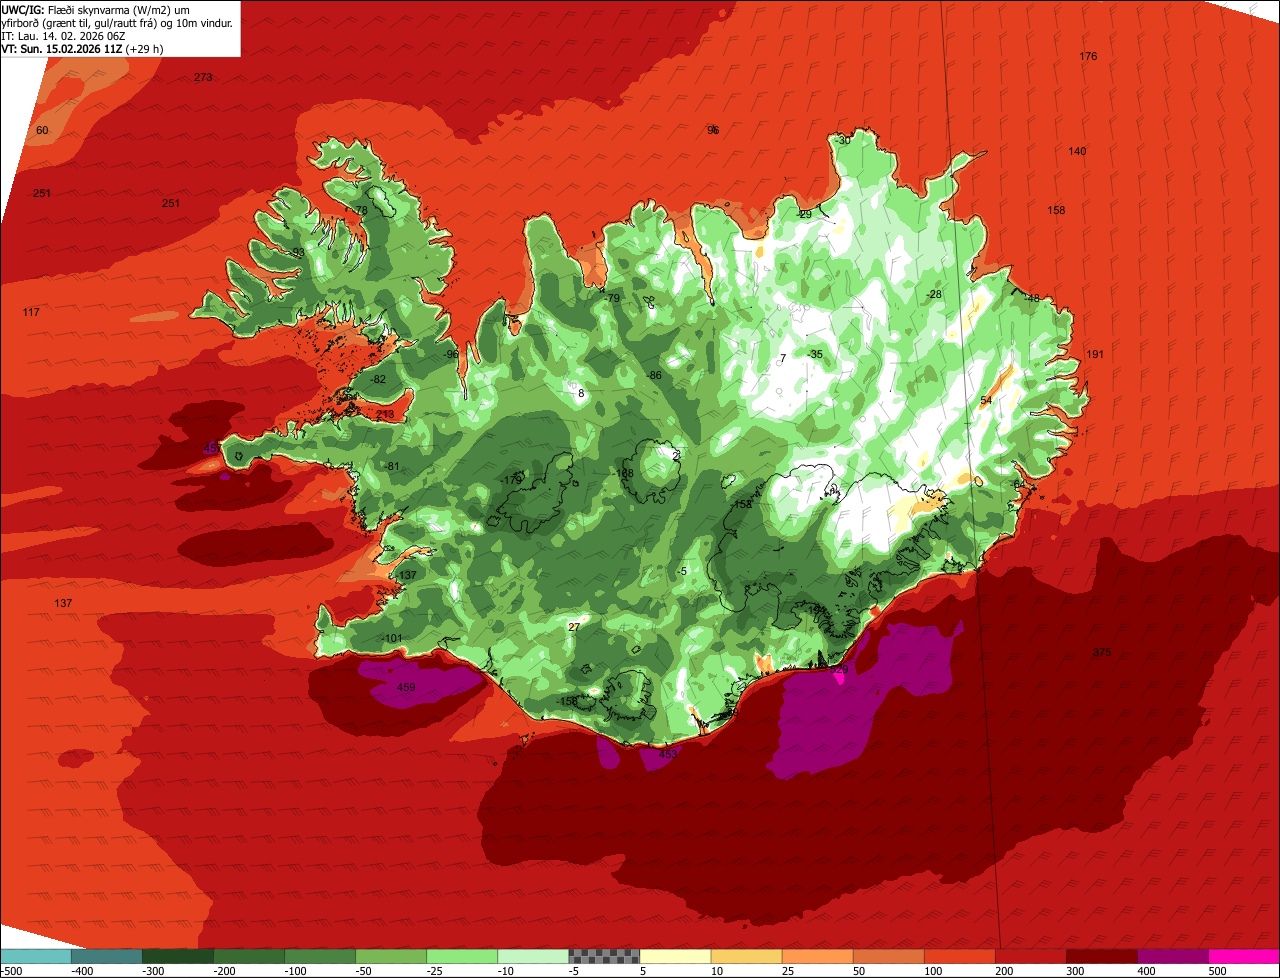This screenshot has height=978, width=1280.
Task: Click the -93 value in the Westfjords
Action: pyautogui.click(x=297, y=252)
